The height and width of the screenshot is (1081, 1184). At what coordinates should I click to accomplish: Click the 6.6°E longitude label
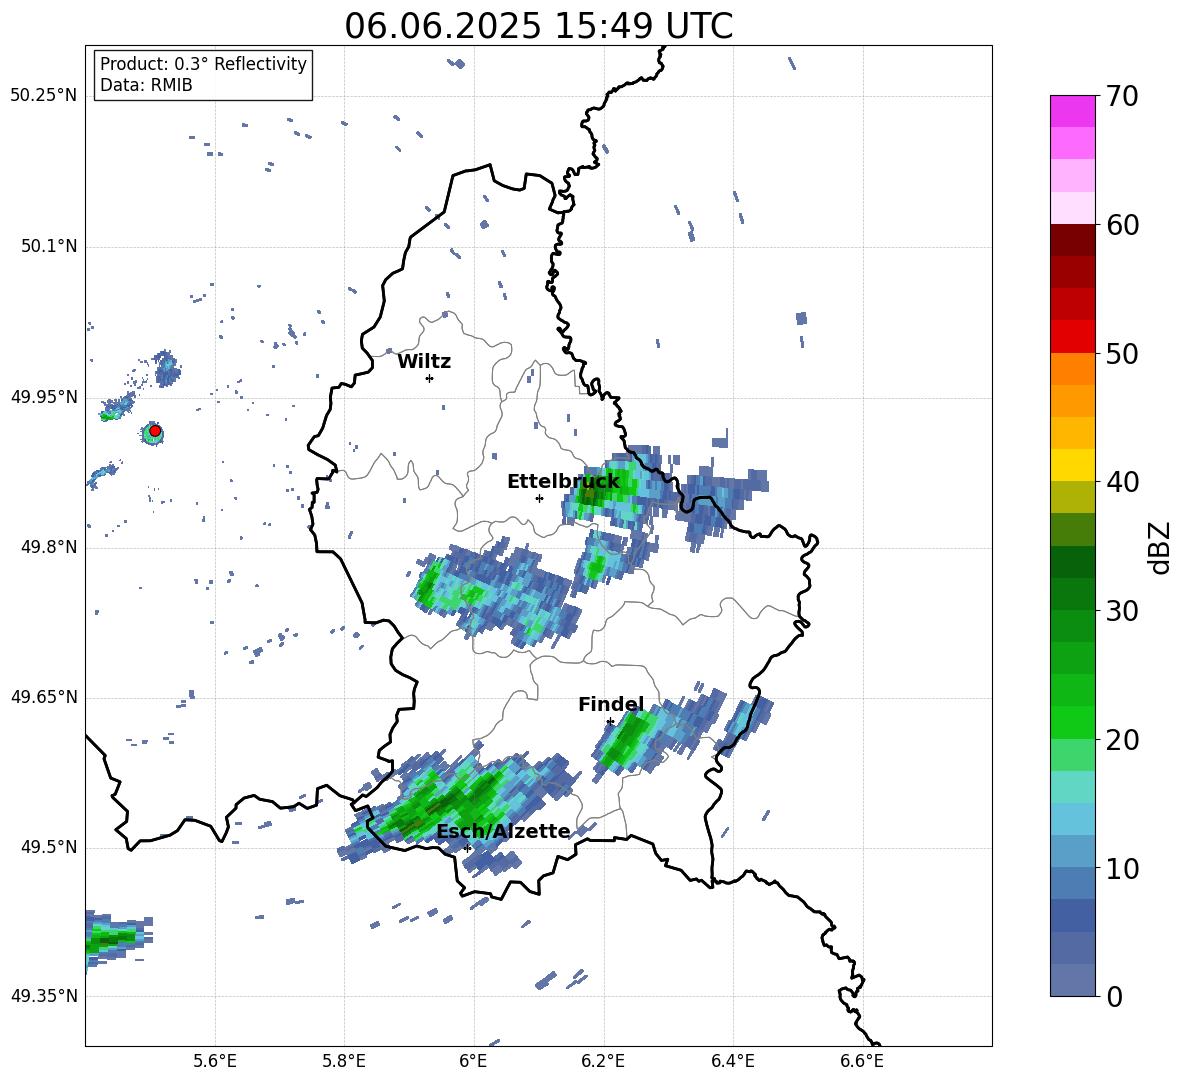862,1061
